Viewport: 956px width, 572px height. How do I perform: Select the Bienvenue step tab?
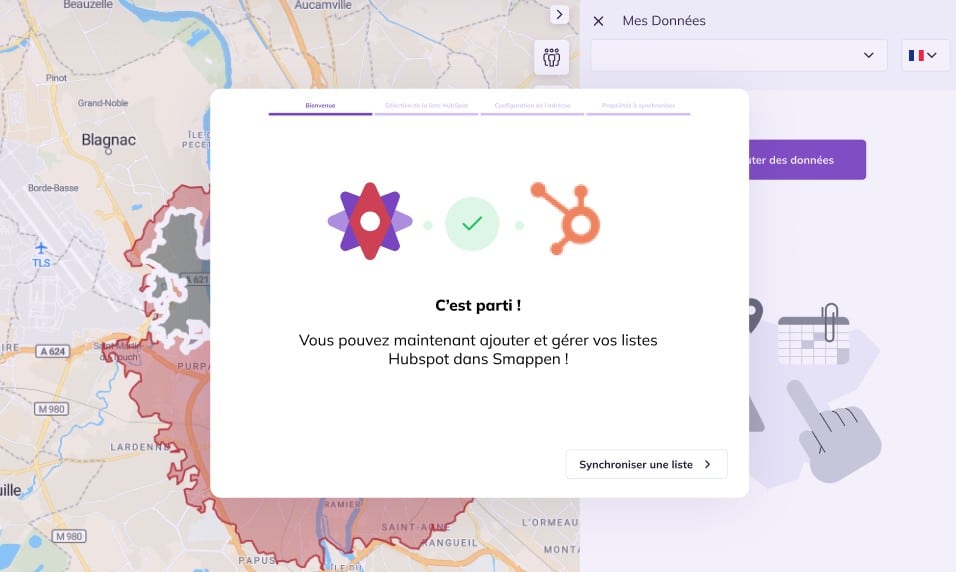(x=320, y=105)
